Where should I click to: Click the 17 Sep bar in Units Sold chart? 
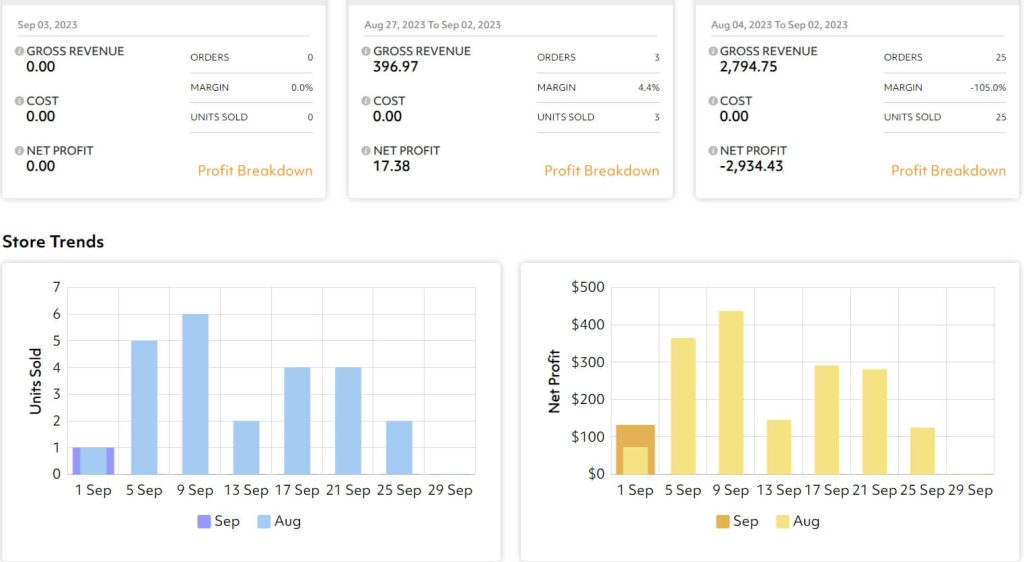click(297, 421)
